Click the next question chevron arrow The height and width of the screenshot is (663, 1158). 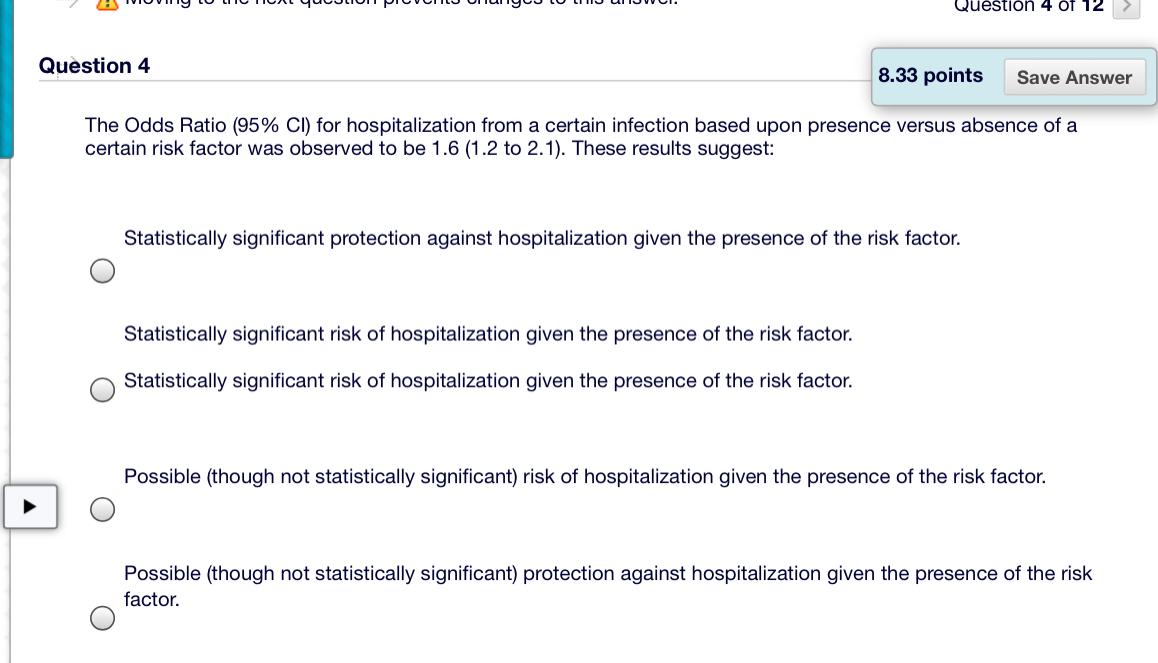pos(1126,8)
